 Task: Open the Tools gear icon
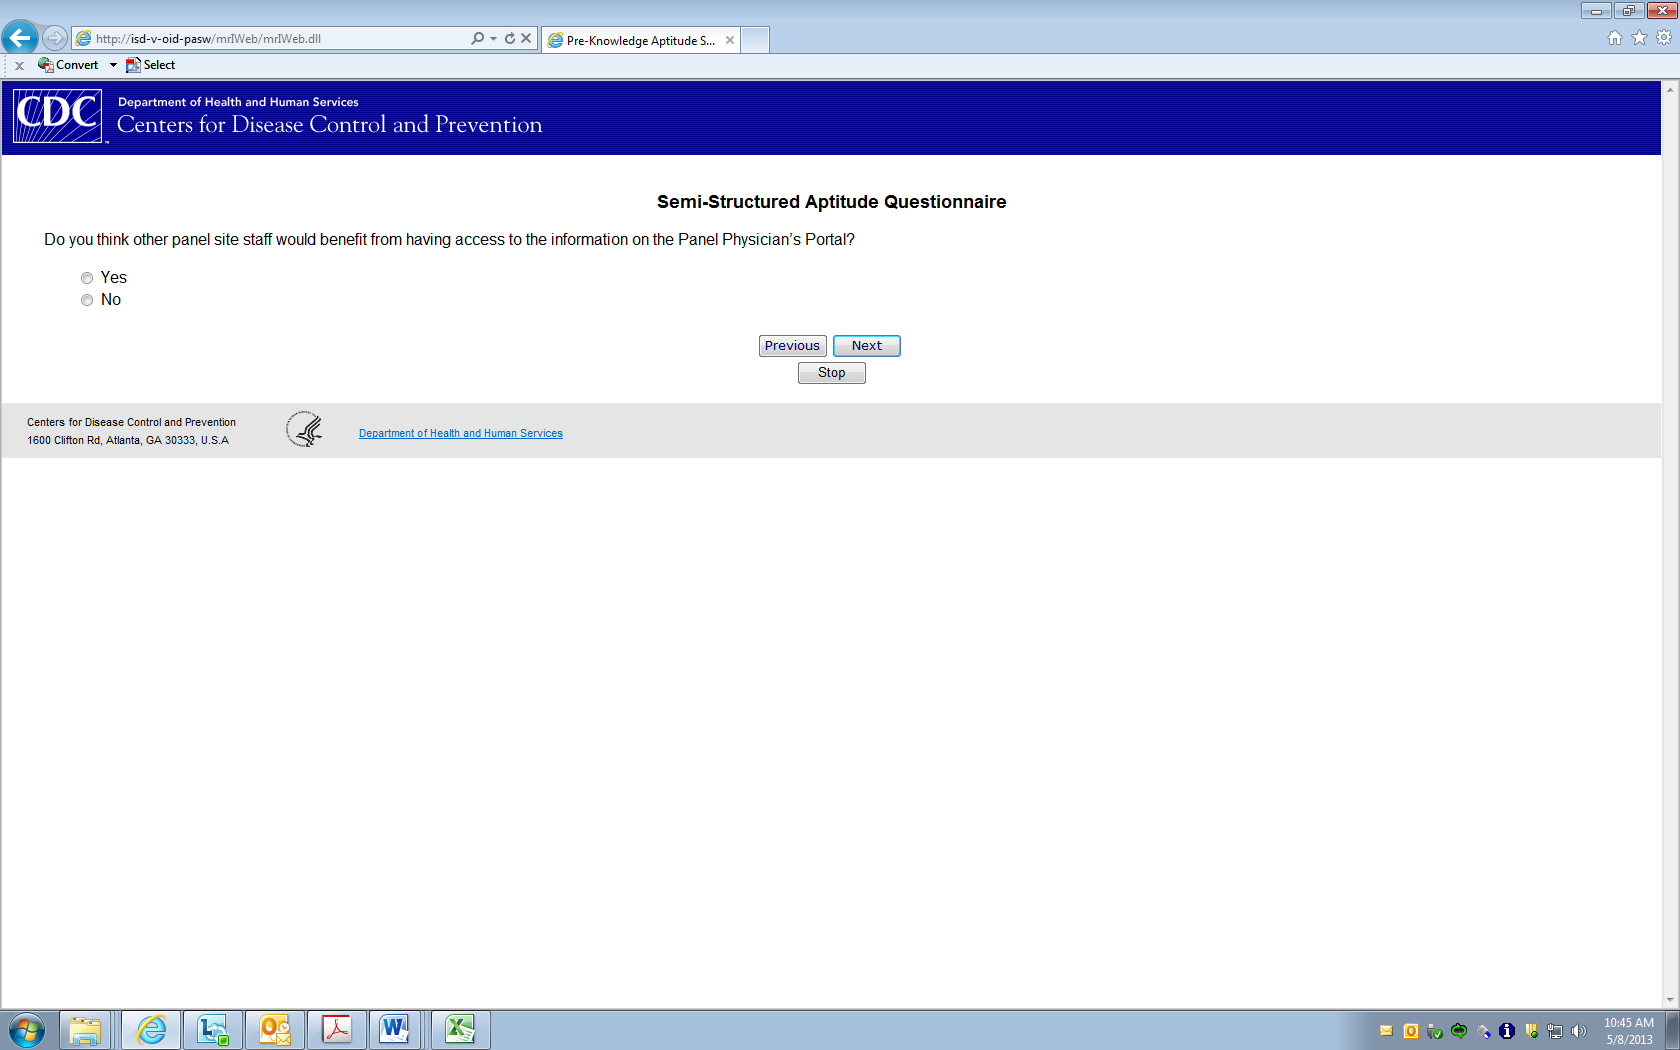[x=1664, y=38]
